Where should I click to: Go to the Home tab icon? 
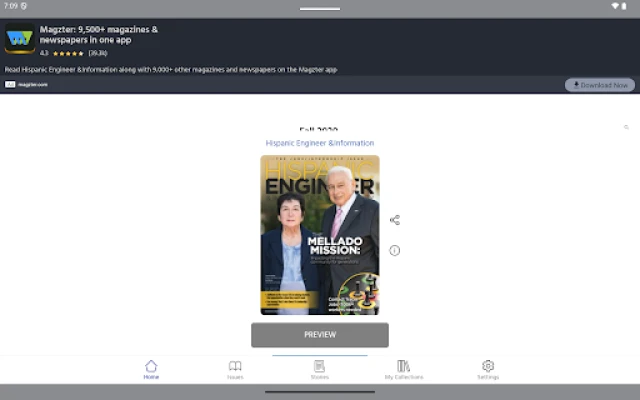tap(151, 366)
